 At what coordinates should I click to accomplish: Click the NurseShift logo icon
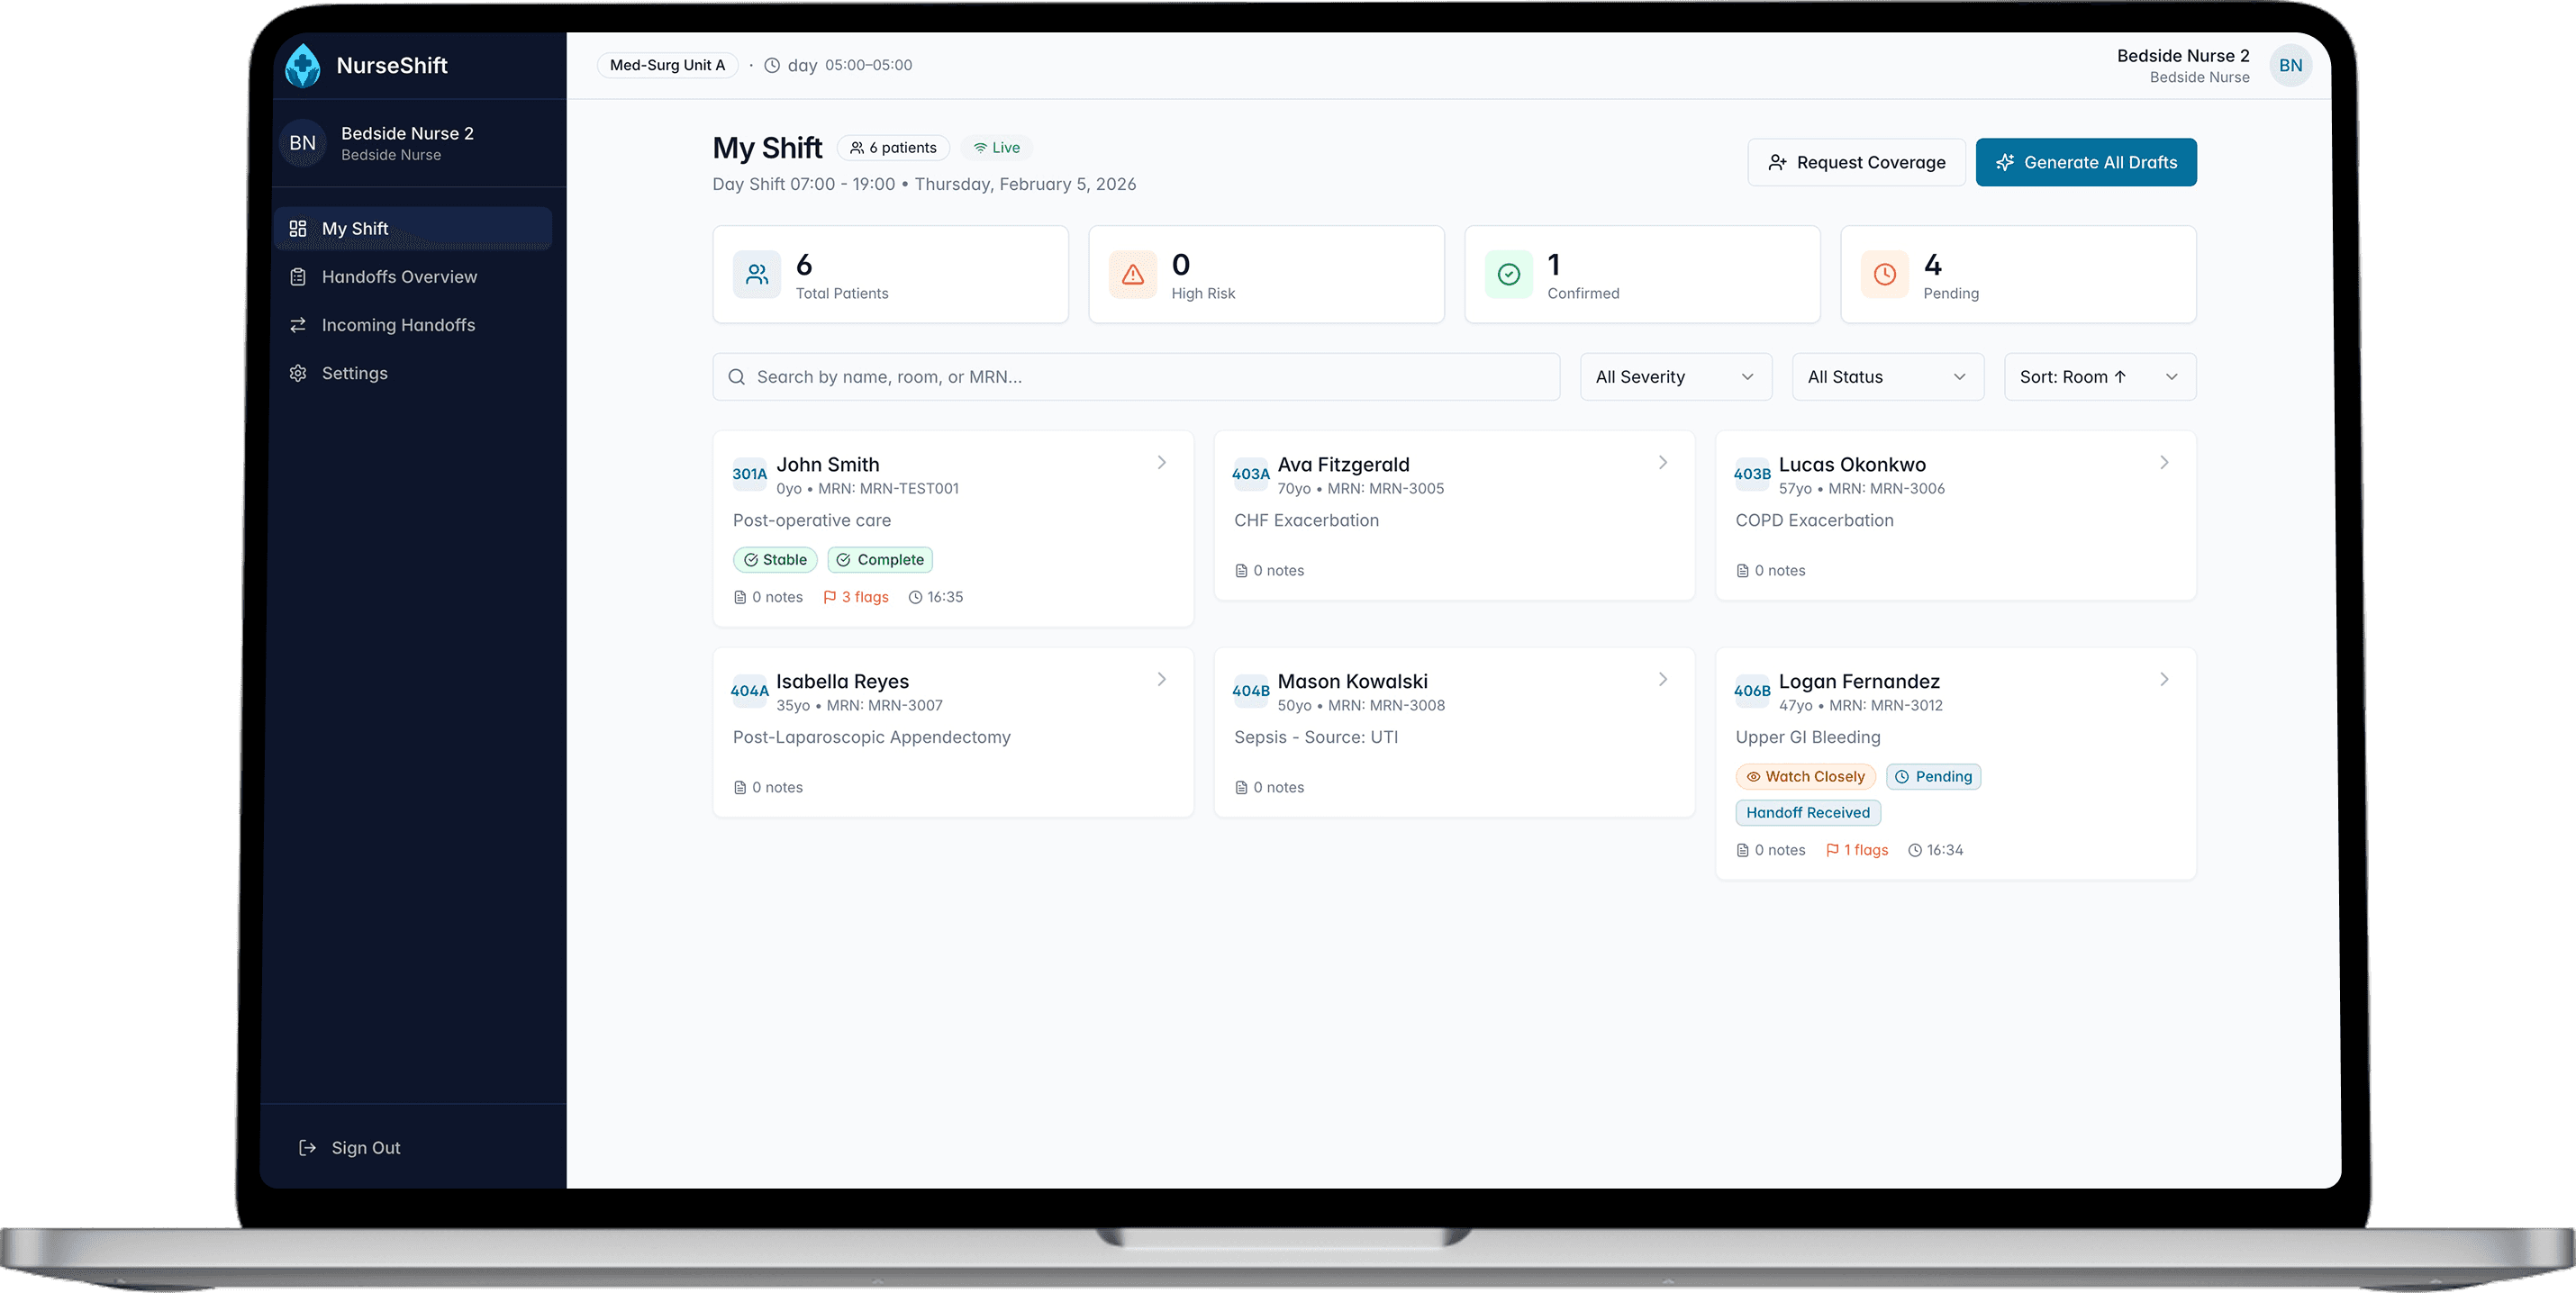point(302,66)
